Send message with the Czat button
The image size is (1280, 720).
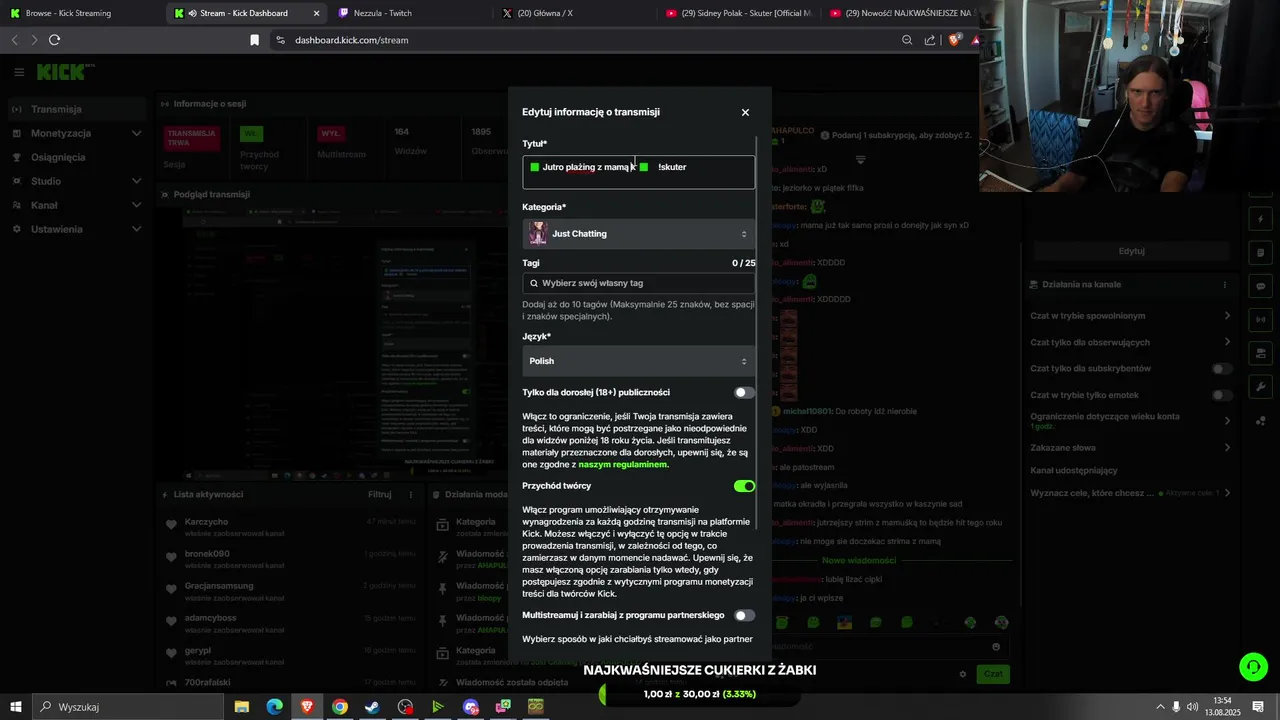993,674
